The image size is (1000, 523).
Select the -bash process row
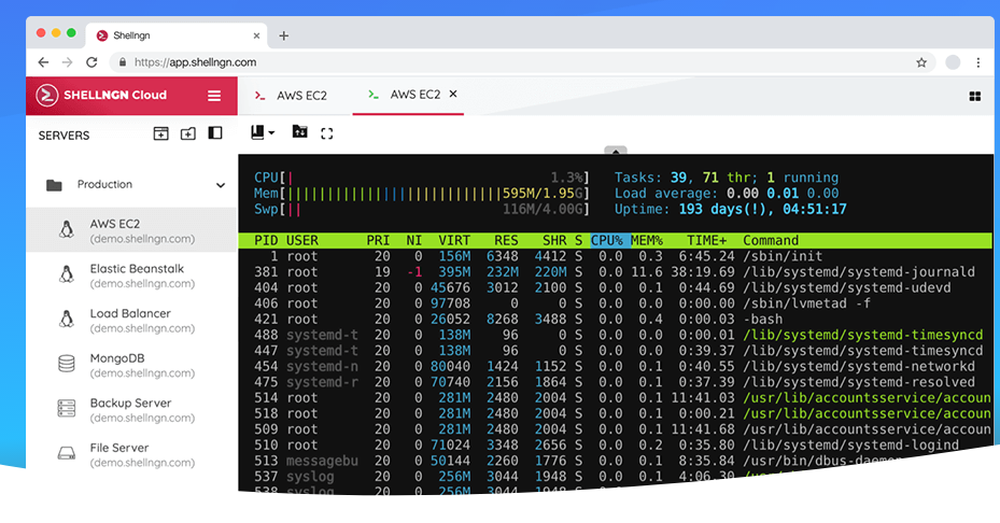615,319
